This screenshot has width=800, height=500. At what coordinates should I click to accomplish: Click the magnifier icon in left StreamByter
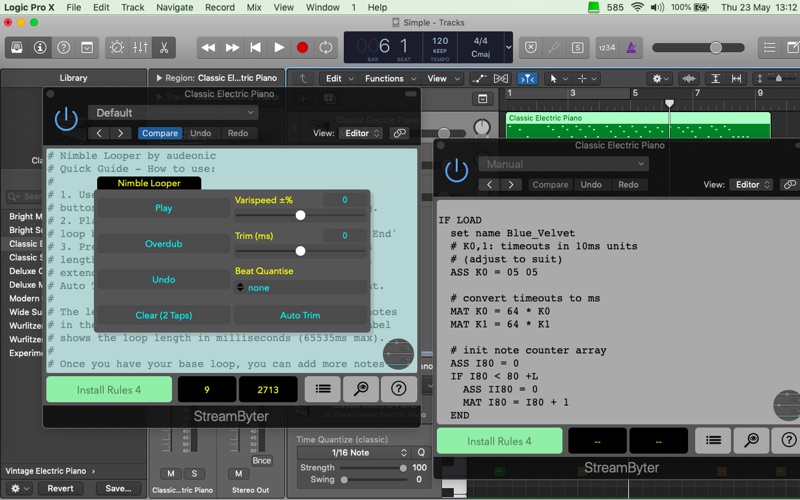(x=361, y=389)
